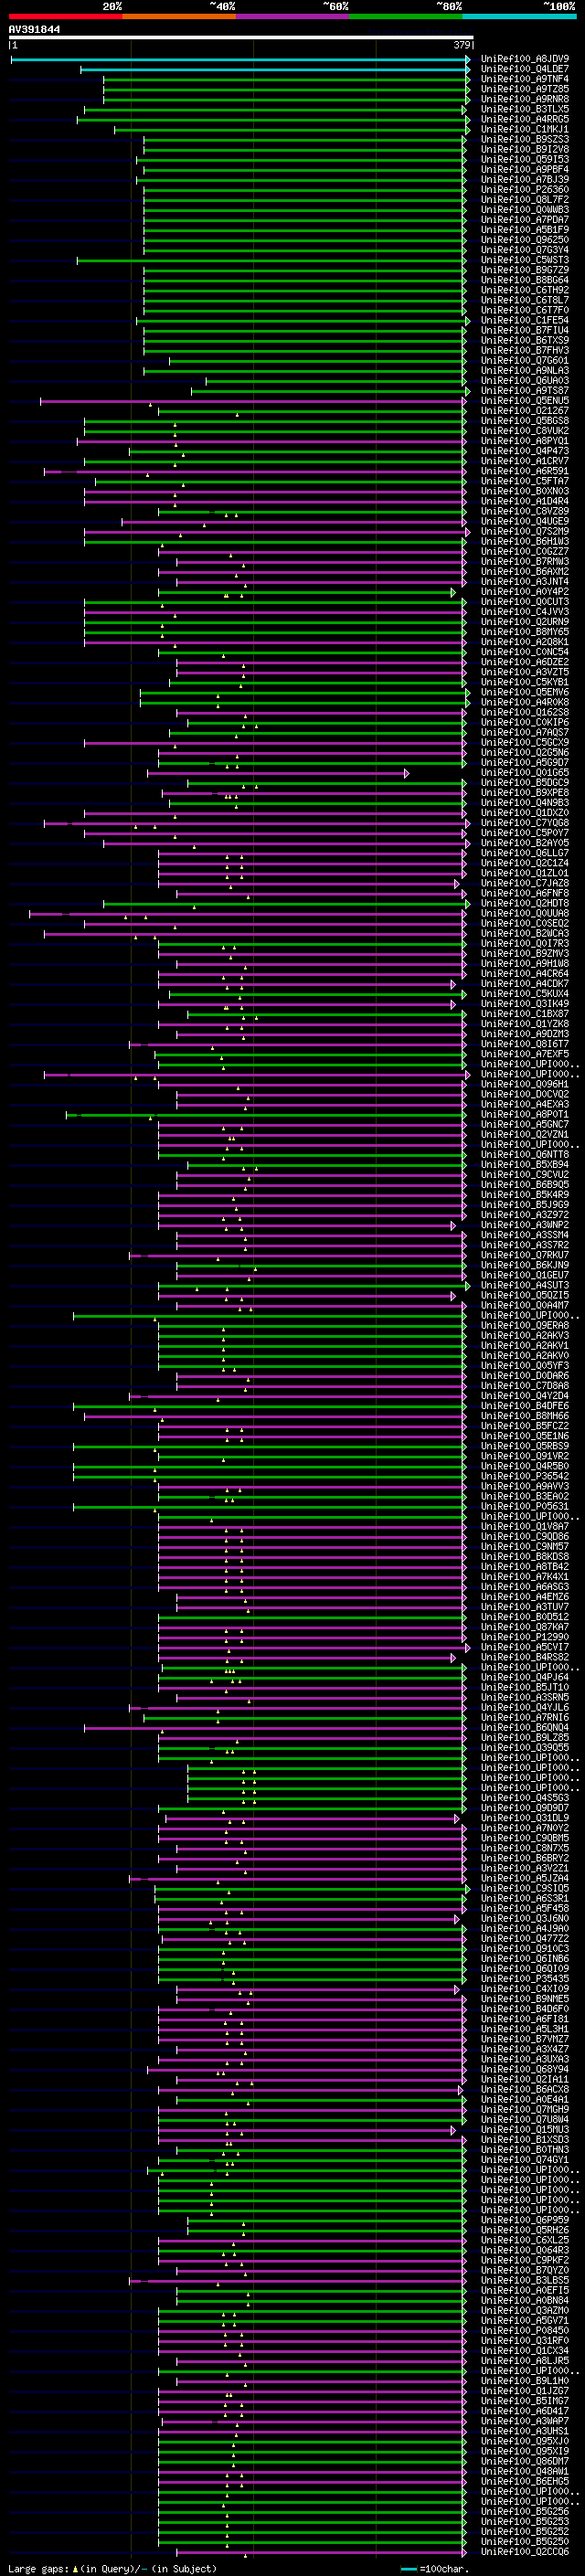Select label UniRef100_P08450
Viewport: 585px width, 2576px height.
pyautogui.click(x=525, y=2330)
